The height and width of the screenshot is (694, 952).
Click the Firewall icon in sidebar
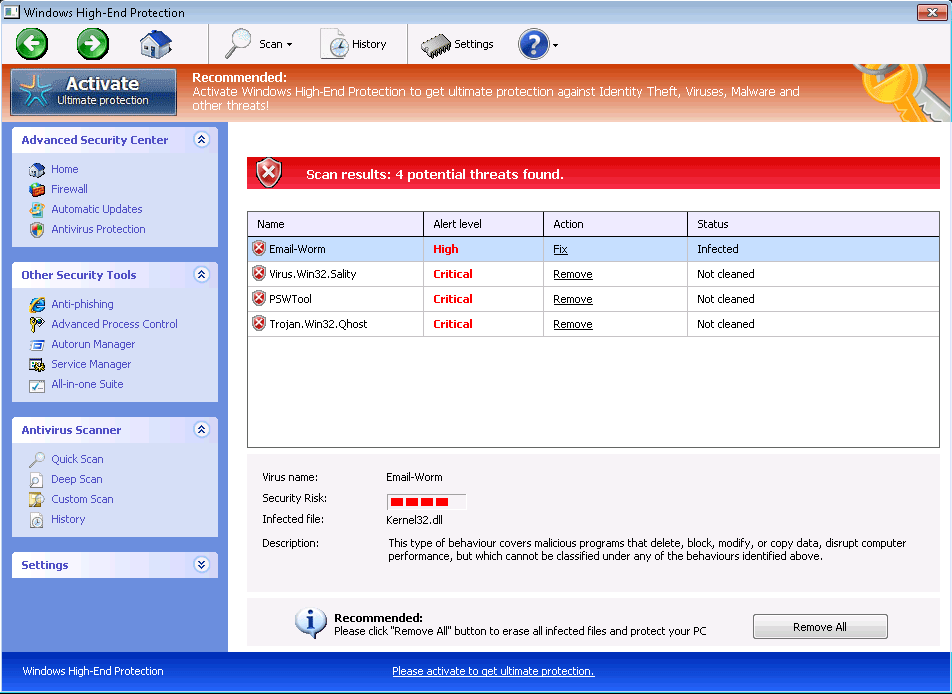coord(37,189)
